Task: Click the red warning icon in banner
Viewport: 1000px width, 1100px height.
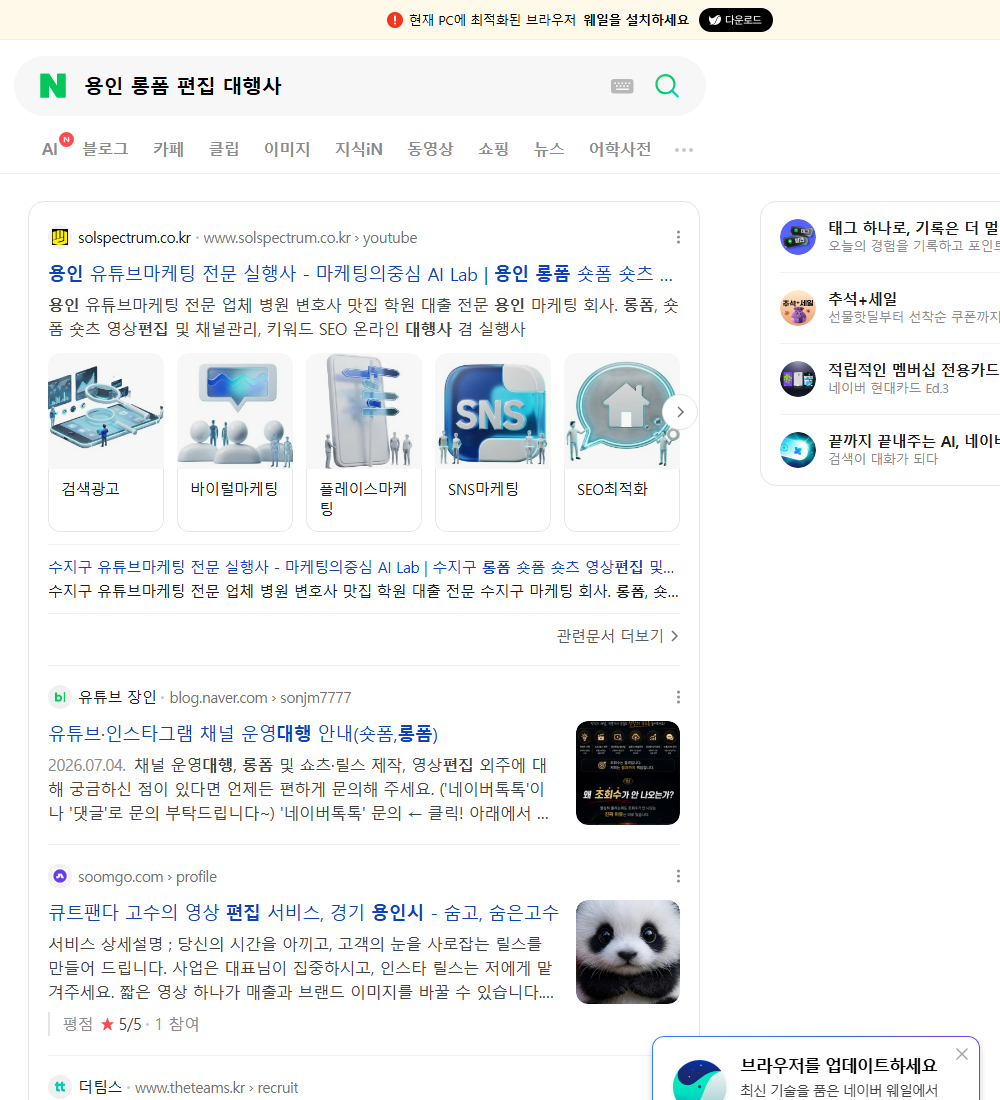Action: (x=395, y=20)
